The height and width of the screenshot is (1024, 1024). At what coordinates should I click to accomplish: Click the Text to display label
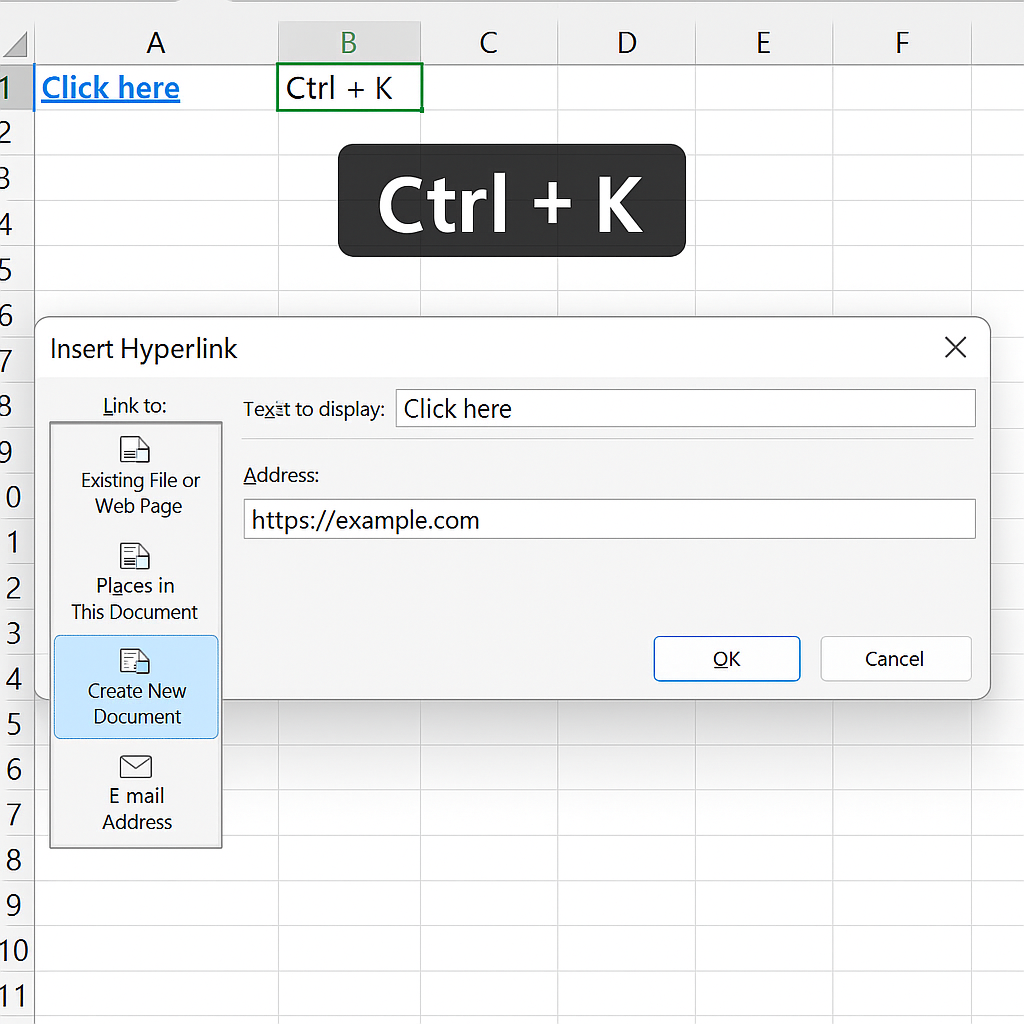tap(313, 409)
